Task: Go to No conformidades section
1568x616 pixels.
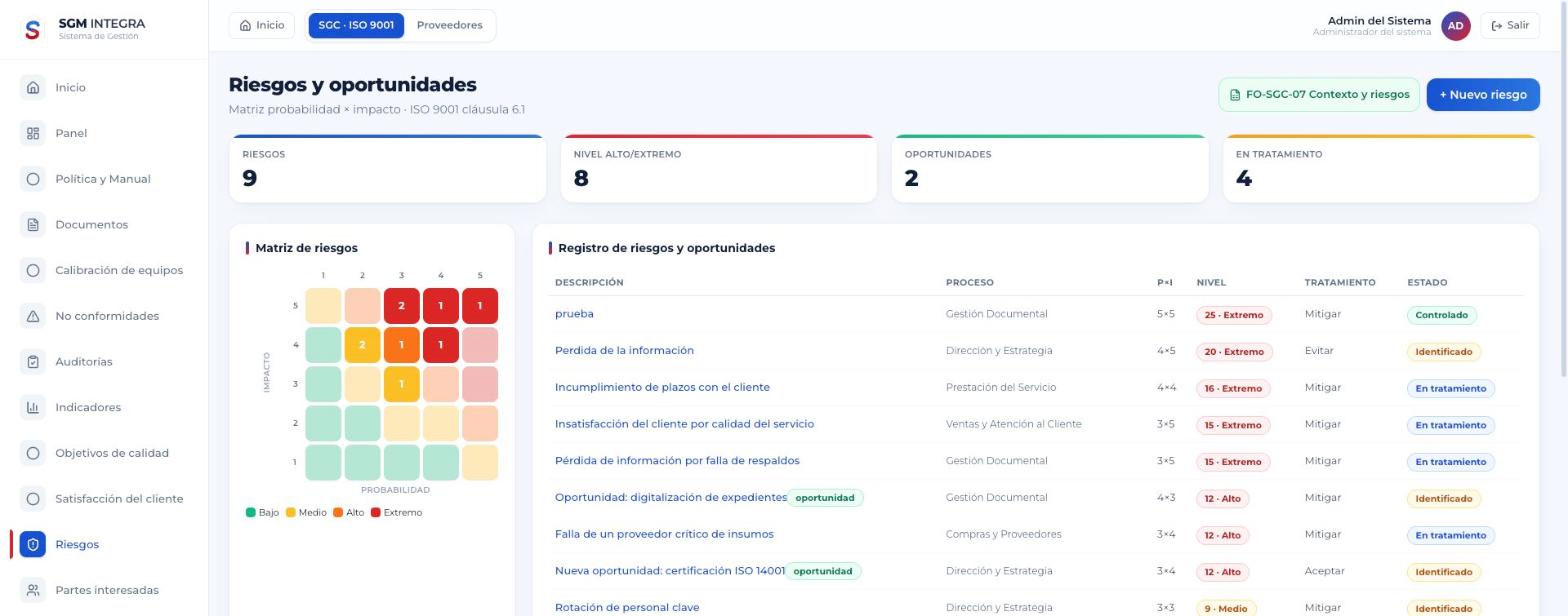Action: click(x=104, y=316)
